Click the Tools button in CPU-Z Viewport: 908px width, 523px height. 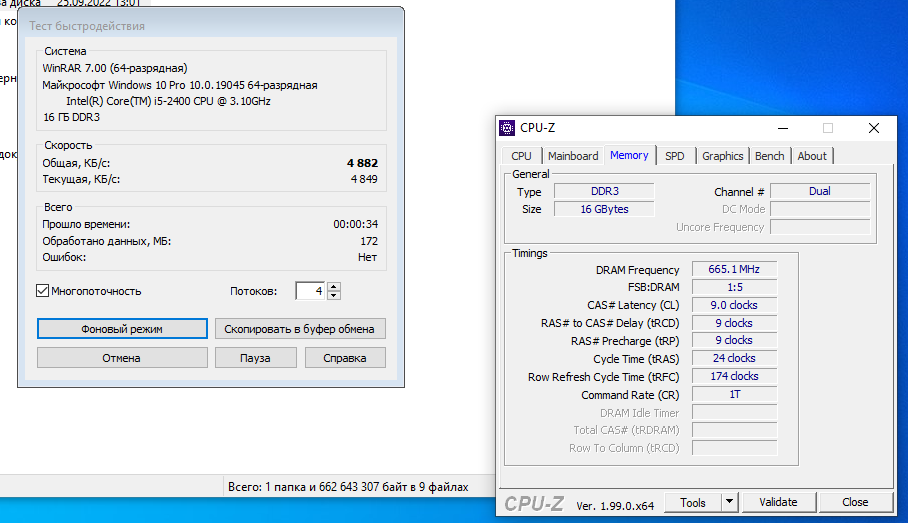[693, 502]
